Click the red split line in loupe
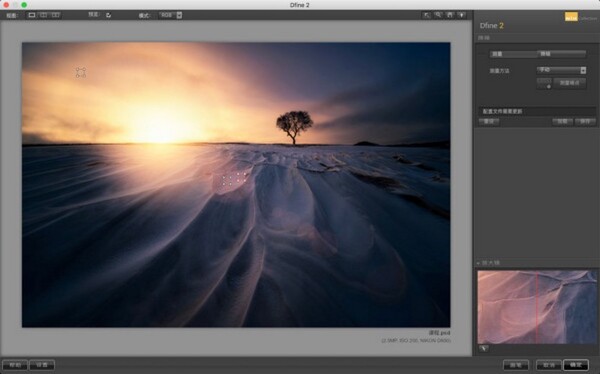This screenshot has height=374, width=600. tap(536, 307)
